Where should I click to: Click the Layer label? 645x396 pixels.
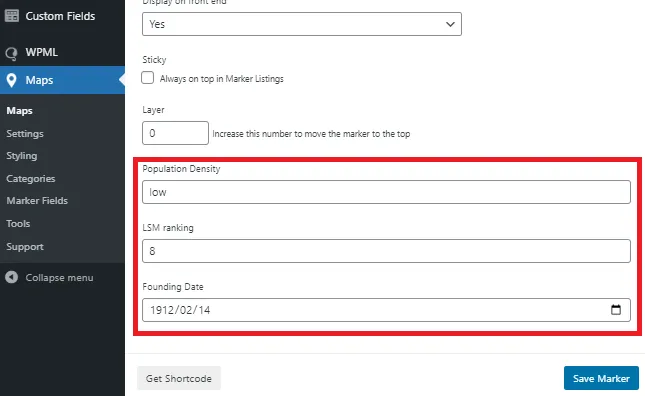coord(153,110)
